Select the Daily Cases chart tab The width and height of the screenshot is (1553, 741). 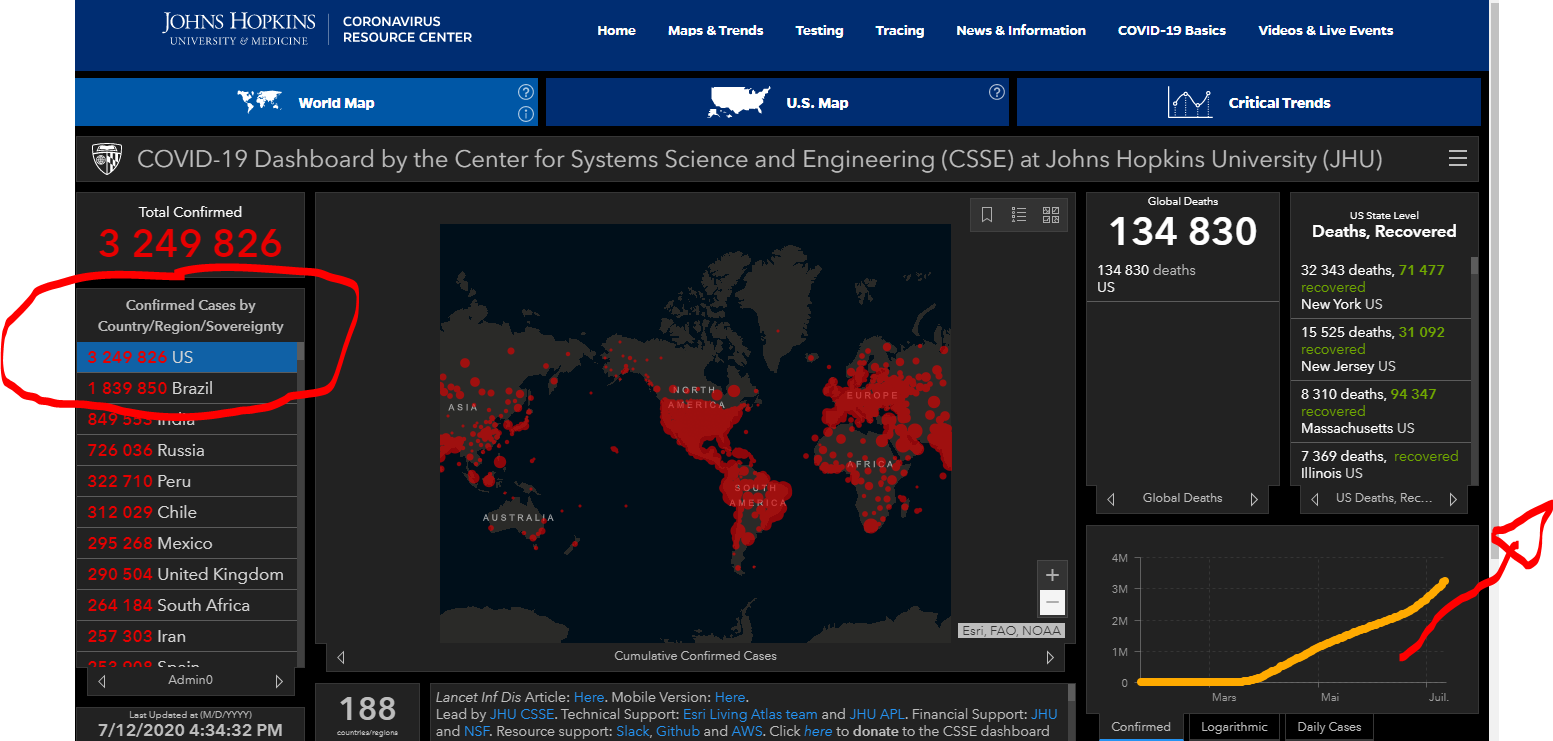(x=1329, y=727)
